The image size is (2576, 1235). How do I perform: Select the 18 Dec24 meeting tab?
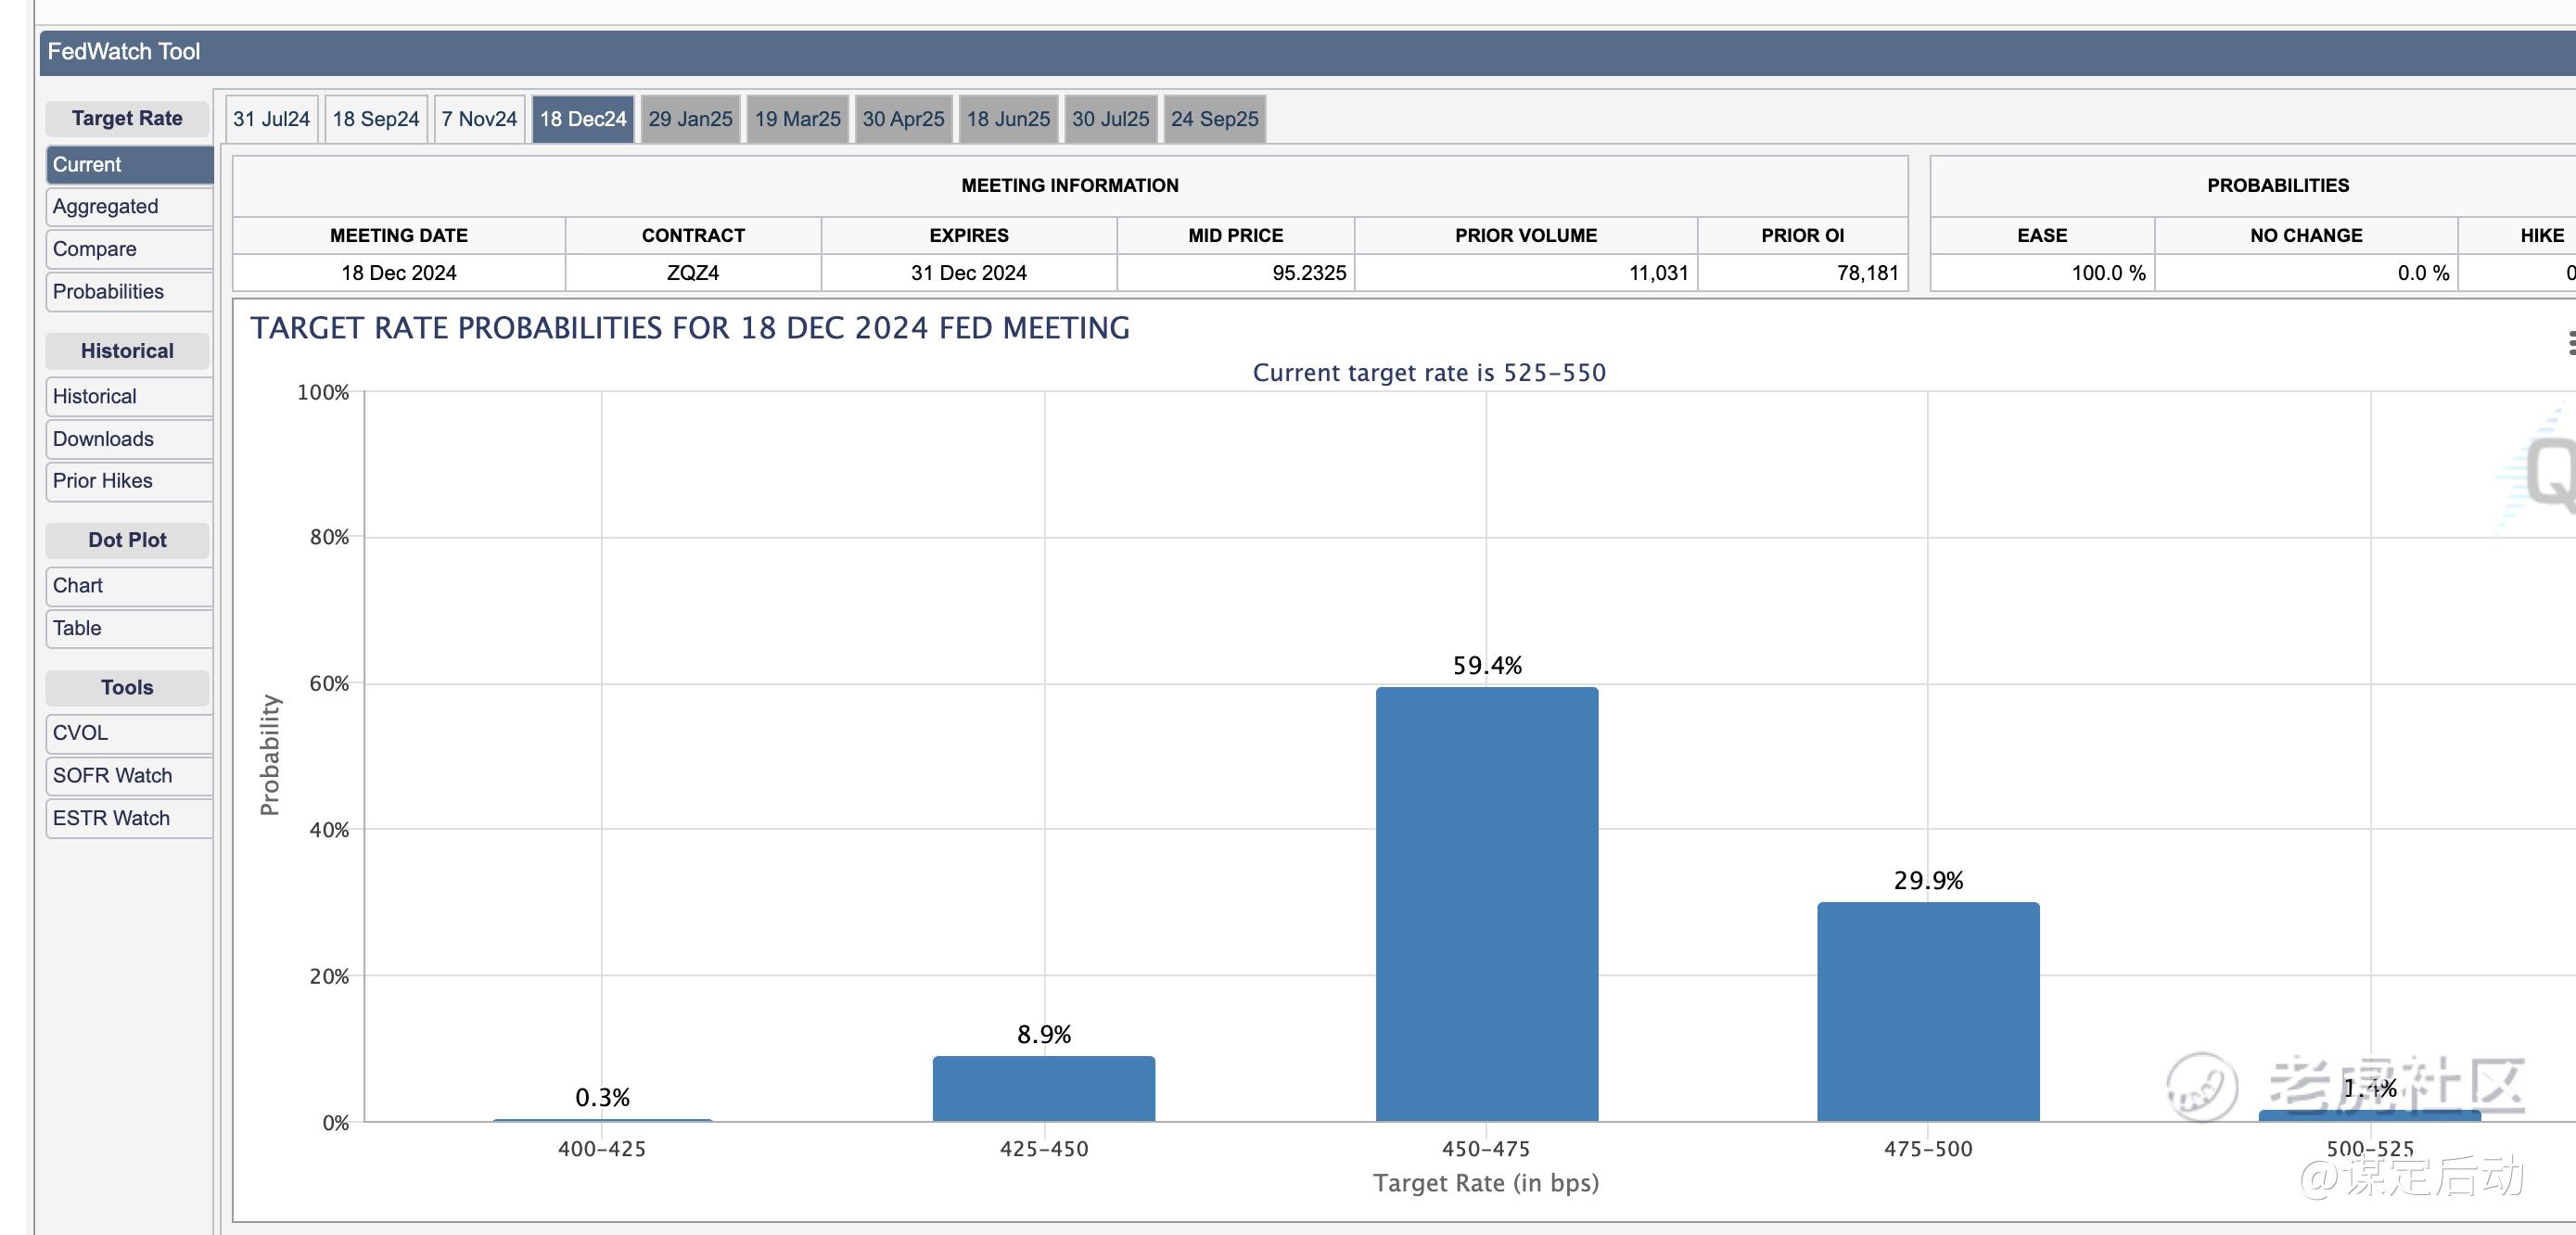tap(583, 119)
